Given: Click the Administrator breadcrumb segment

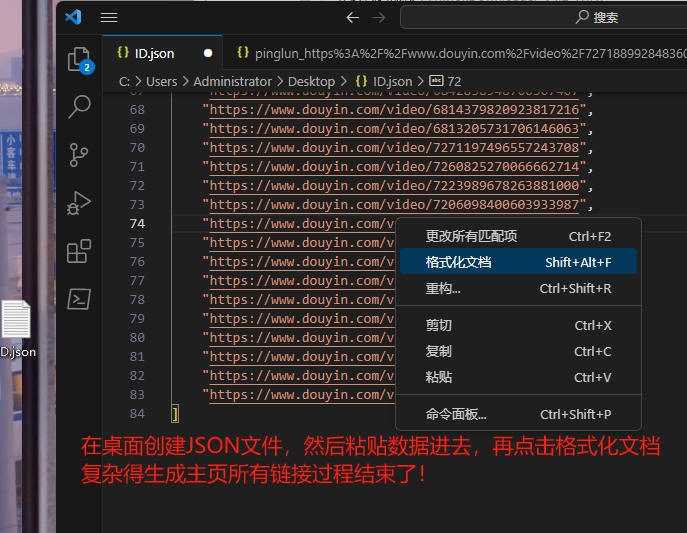Looking at the screenshot, I should tap(232, 81).
